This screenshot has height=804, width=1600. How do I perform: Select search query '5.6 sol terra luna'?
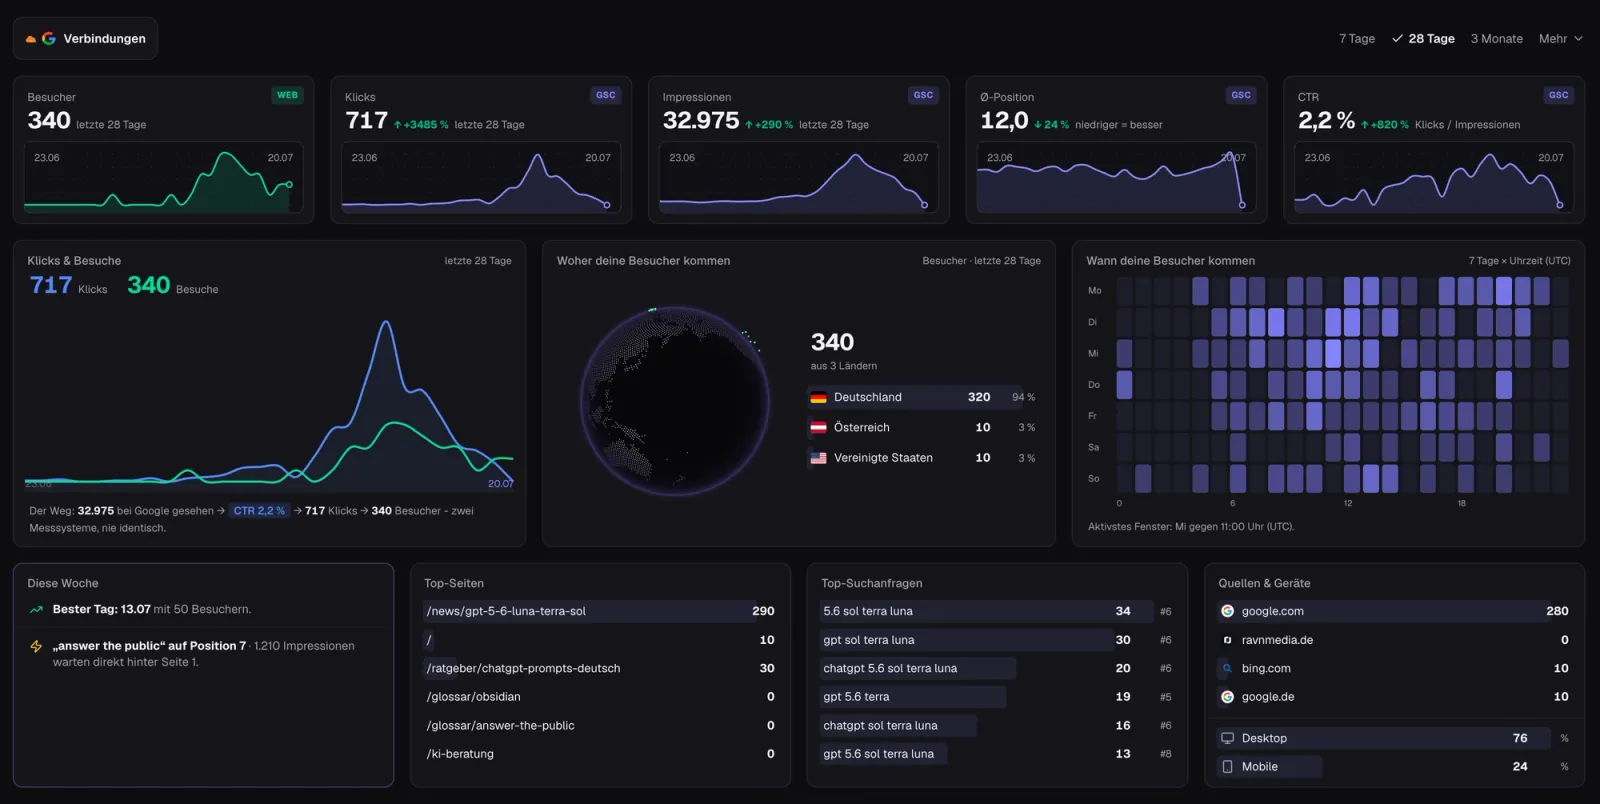997,611
